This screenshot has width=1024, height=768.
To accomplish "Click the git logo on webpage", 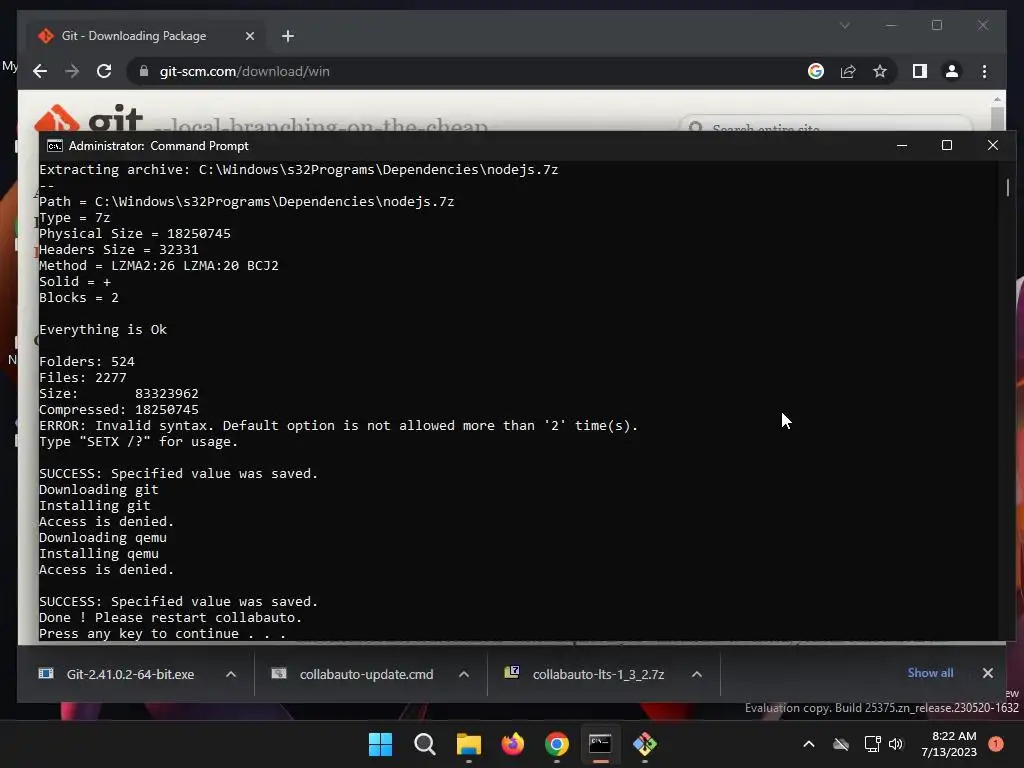I will click(x=88, y=118).
